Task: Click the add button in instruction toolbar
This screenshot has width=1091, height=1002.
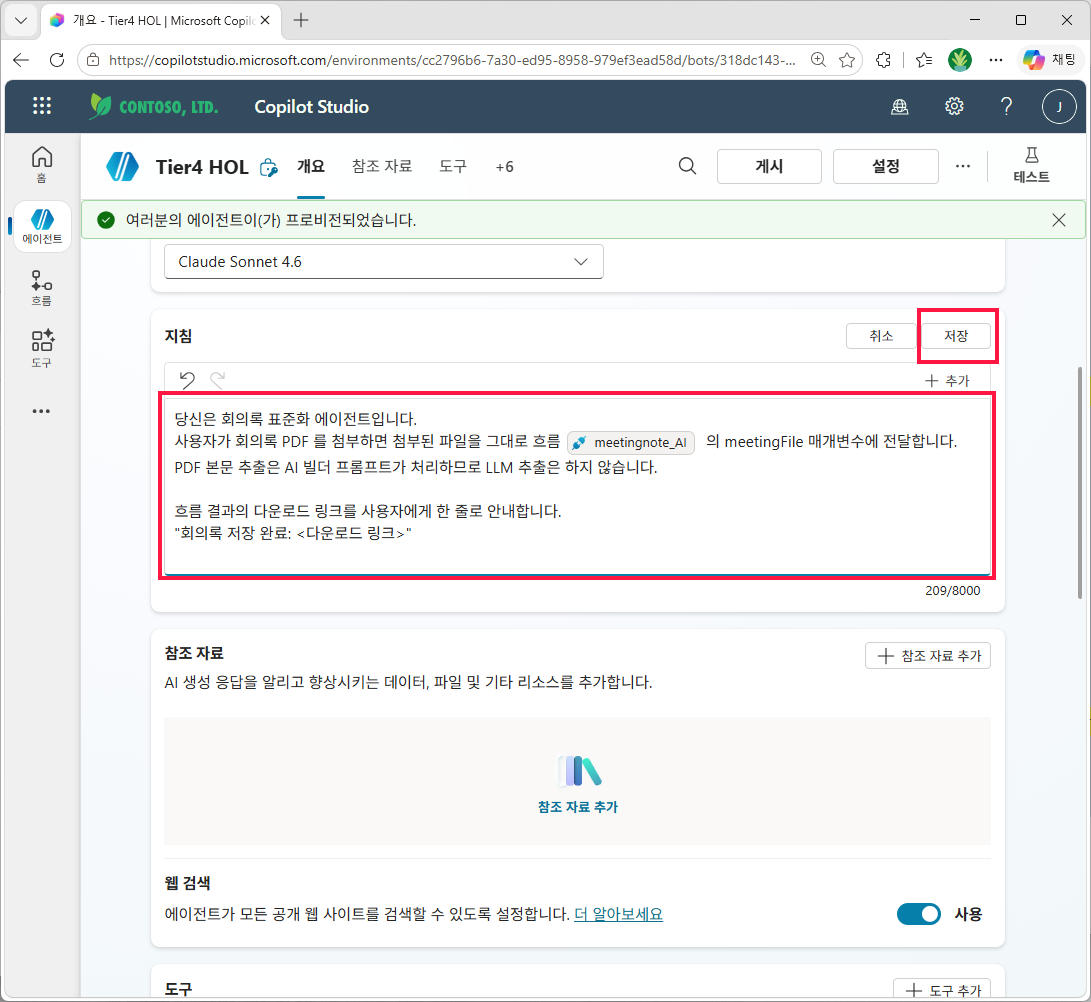Action: click(x=948, y=381)
